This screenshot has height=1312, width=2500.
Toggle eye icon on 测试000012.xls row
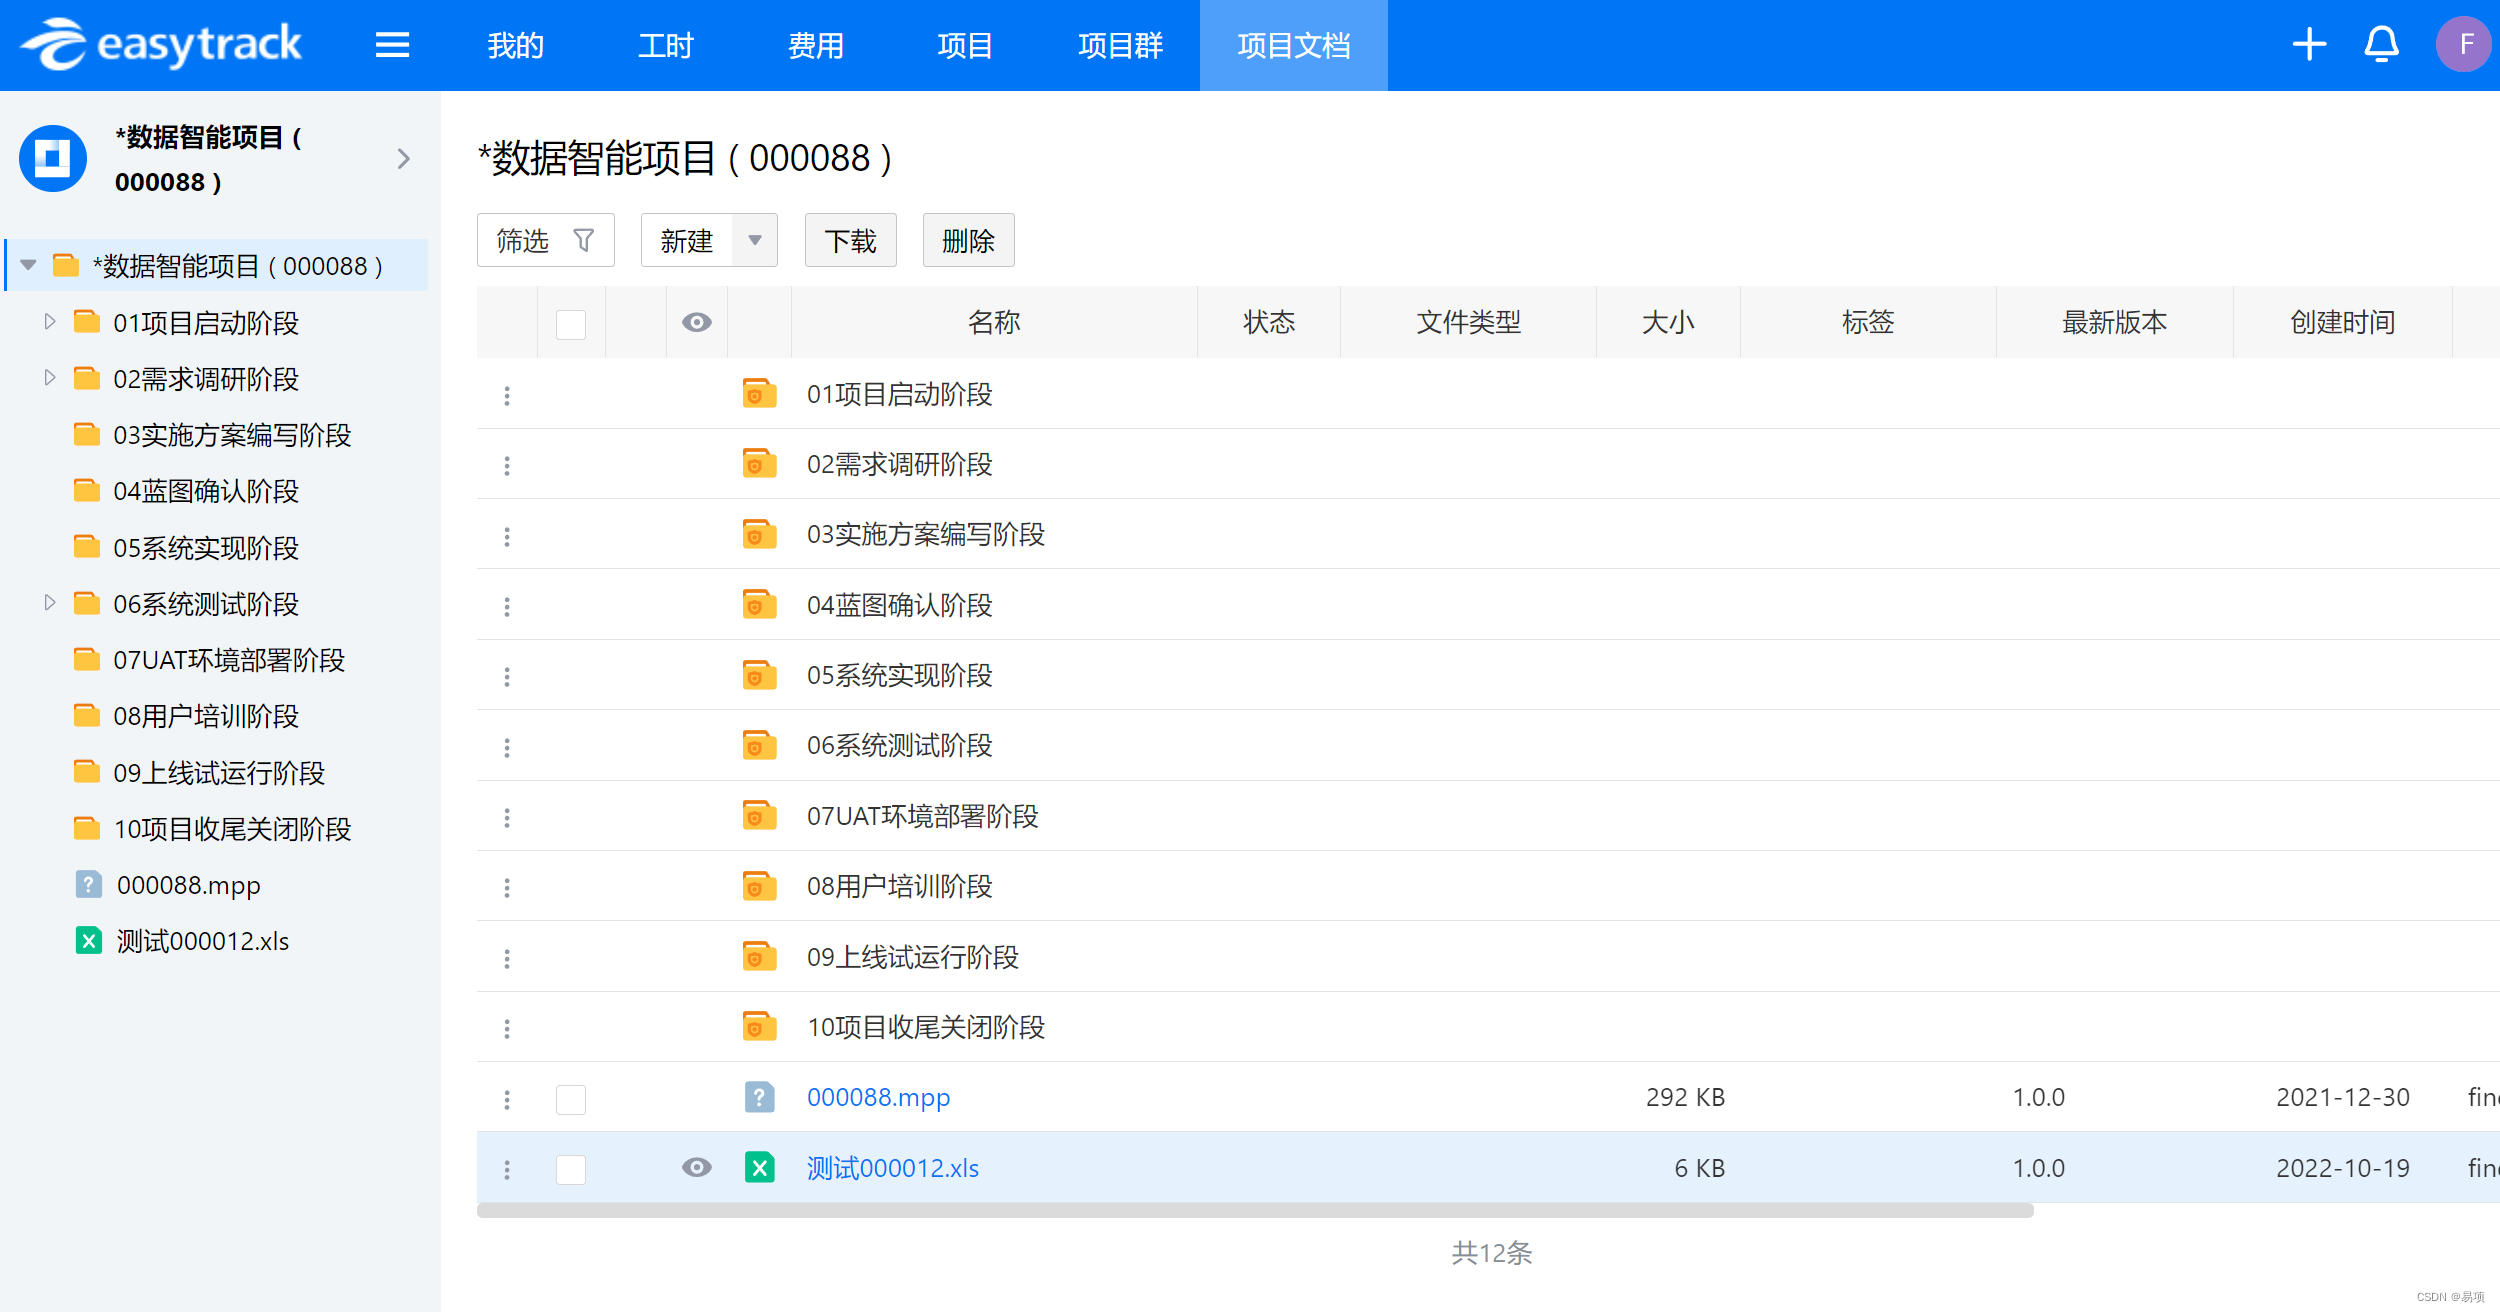click(696, 1167)
